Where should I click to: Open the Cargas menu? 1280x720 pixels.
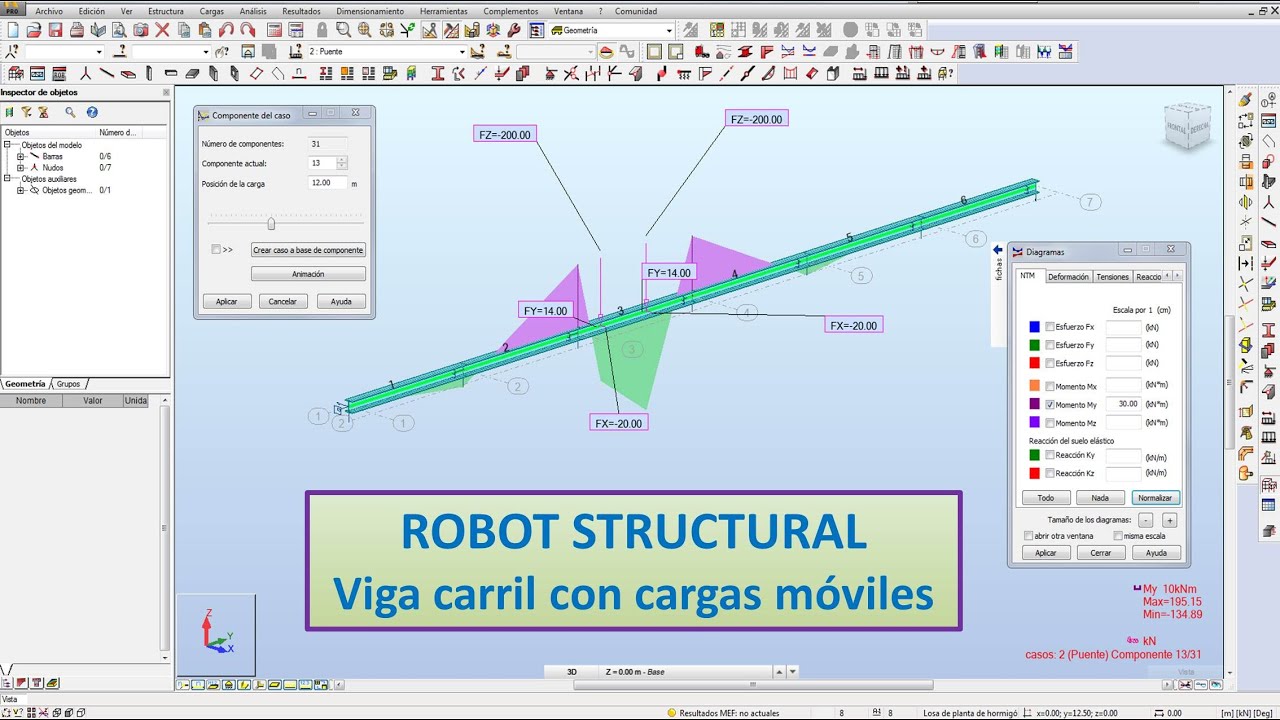click(211, 11)
